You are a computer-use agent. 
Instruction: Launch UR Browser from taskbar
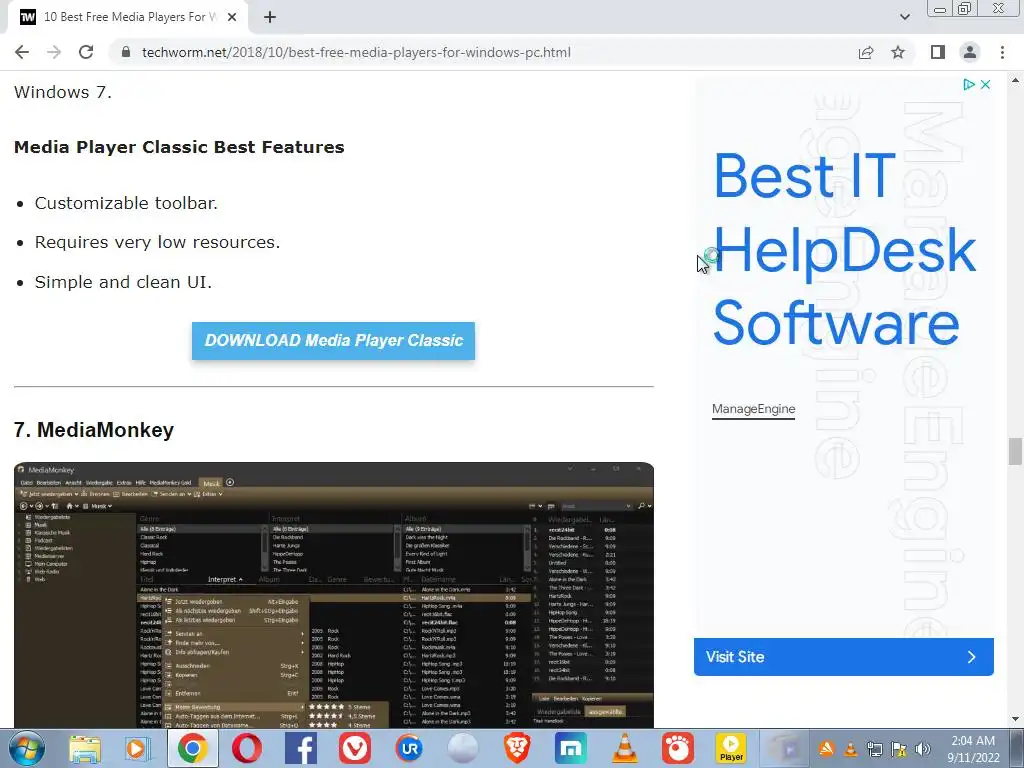pyautogui.click(x=409, y=748)
